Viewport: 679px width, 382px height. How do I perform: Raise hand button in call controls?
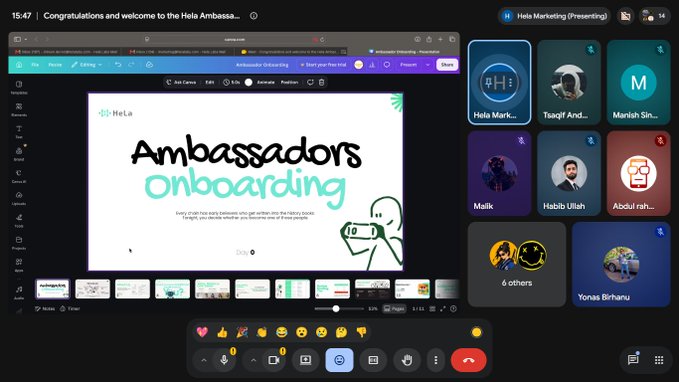coord(407,360)
